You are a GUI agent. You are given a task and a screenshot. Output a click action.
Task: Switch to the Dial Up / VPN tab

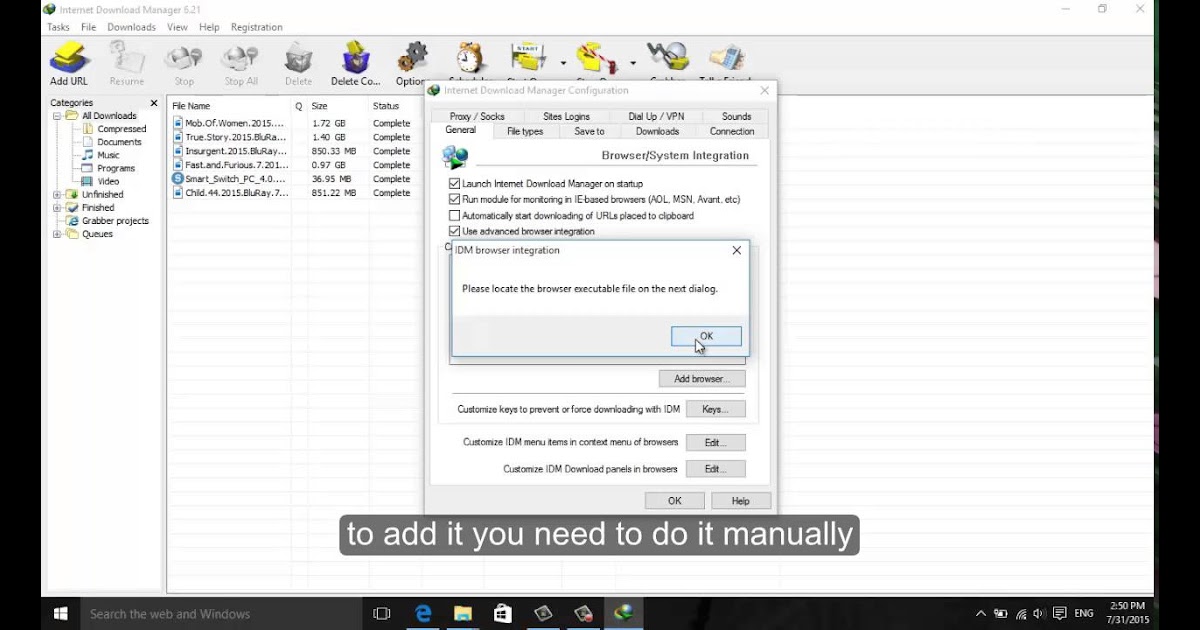tap(656, 117)
